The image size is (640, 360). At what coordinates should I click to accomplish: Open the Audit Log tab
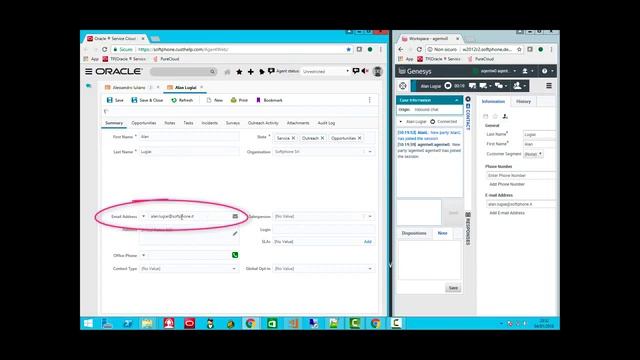[326, 123]
